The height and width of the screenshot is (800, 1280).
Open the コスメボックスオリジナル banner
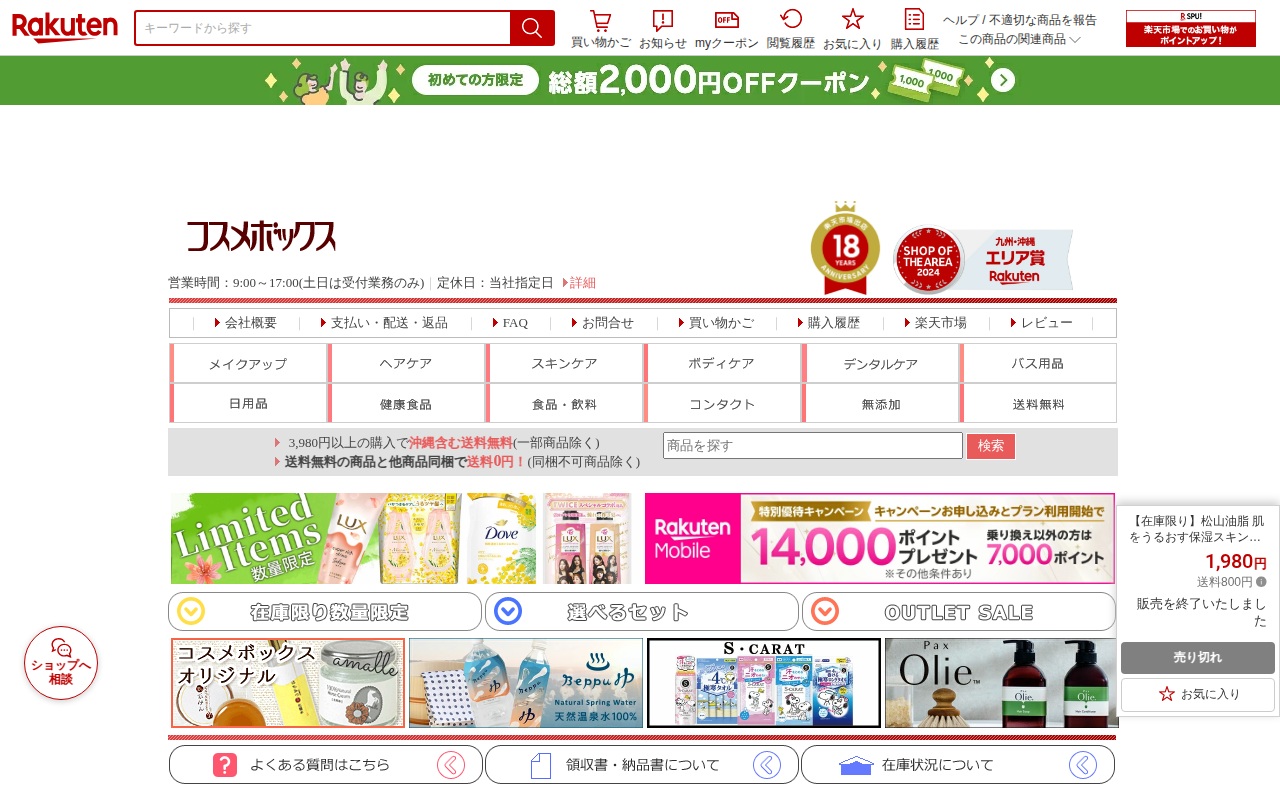click(x=288, y=683)
